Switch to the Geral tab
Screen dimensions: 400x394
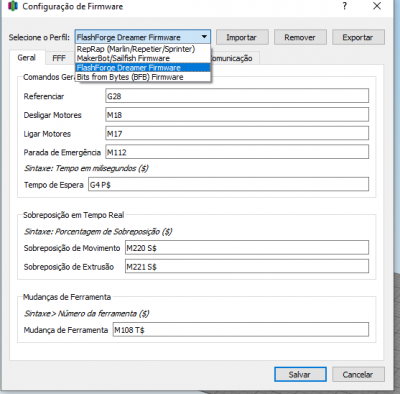pos(27,58)
